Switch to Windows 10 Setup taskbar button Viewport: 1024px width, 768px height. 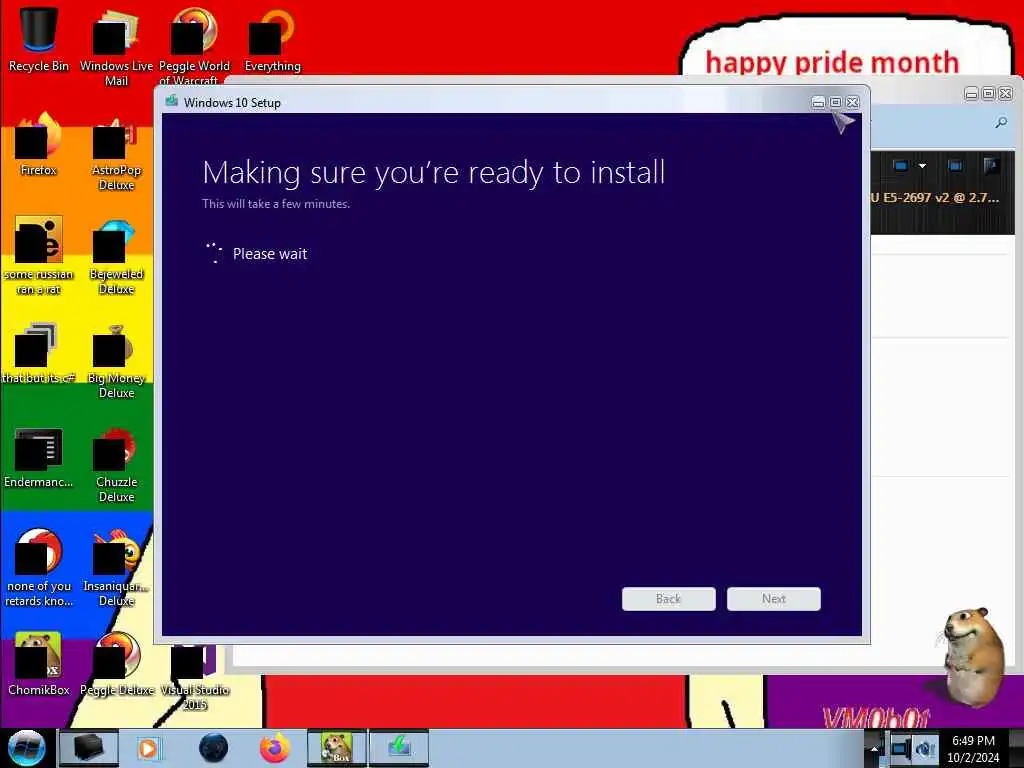pyautogui.click(x=399, y=748)
